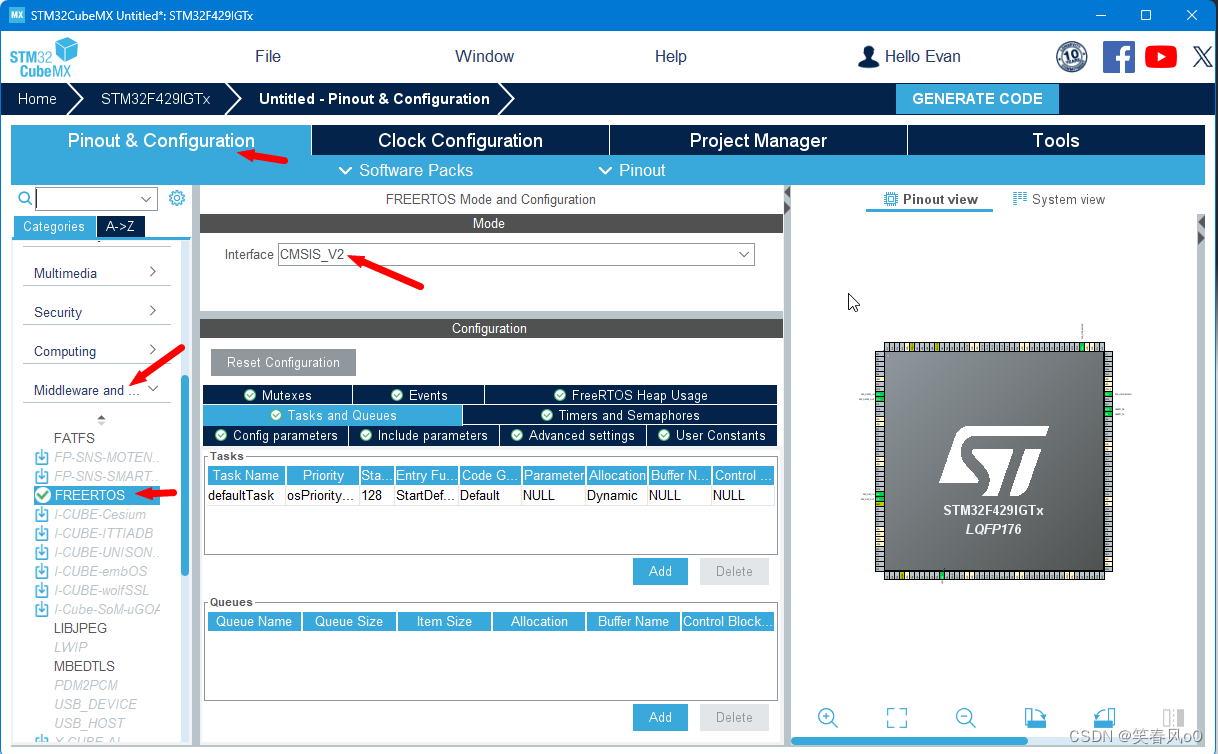Open the Timers and Semaphores tab
The height and width of the screenshot is (754, 1218).
point(620,415)
